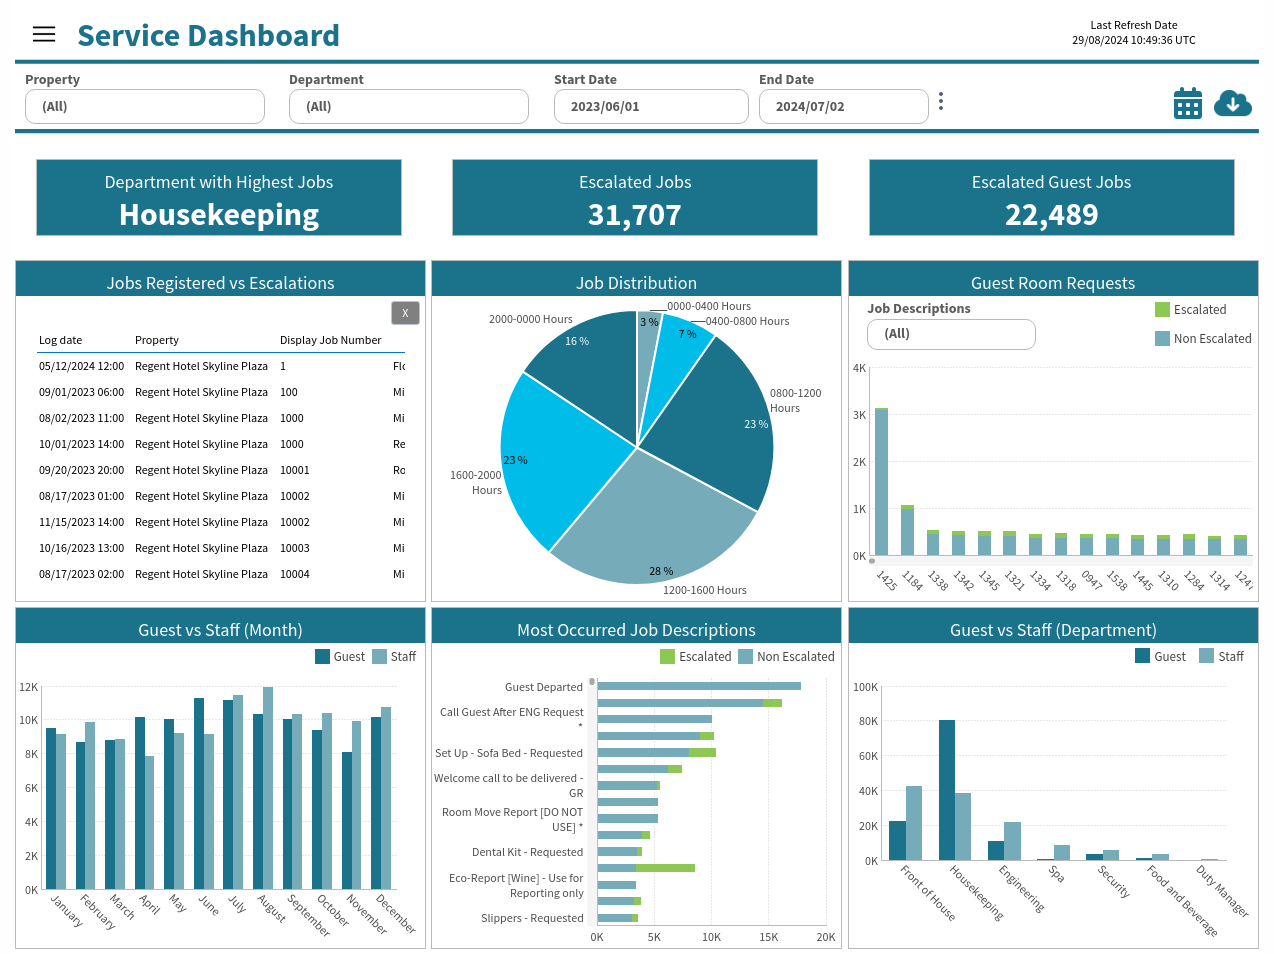This screenshot has width=1274, height=954.
Task: Click the End Date field
Action: click(x=844, y=106)
